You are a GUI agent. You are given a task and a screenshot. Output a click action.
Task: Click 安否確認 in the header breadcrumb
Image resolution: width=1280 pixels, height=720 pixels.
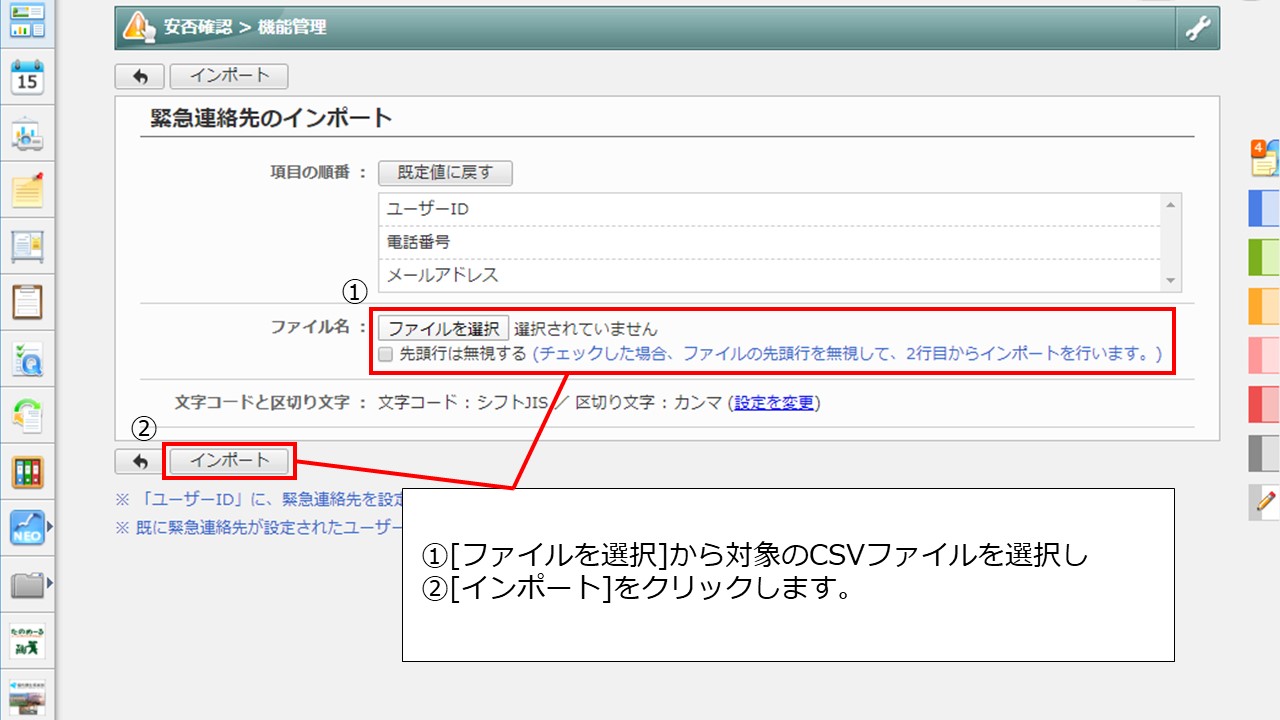(197, 28)
